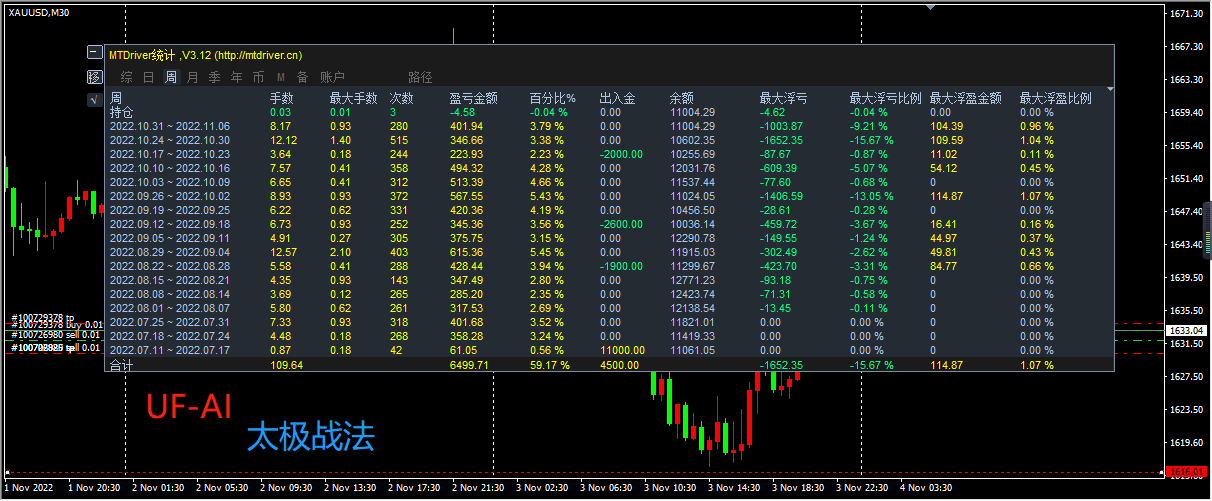
Task: Switch to the 季 quarterly tab
Action: click(214, 77)
